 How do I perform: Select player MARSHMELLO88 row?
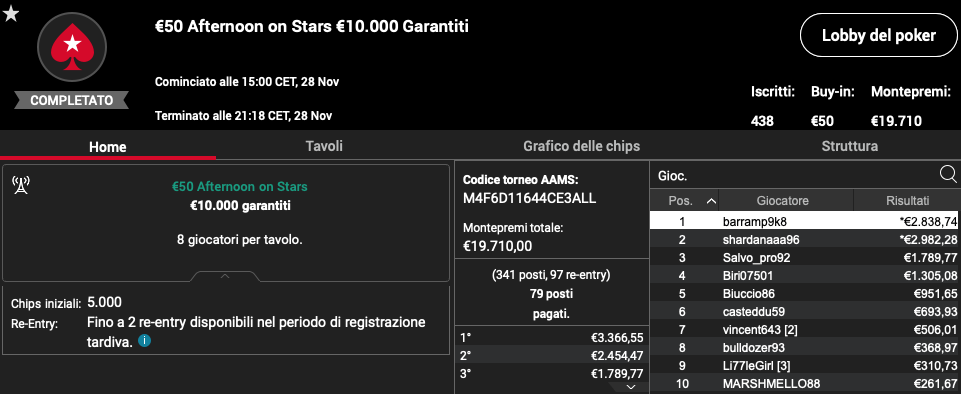[x=804, y=384]
